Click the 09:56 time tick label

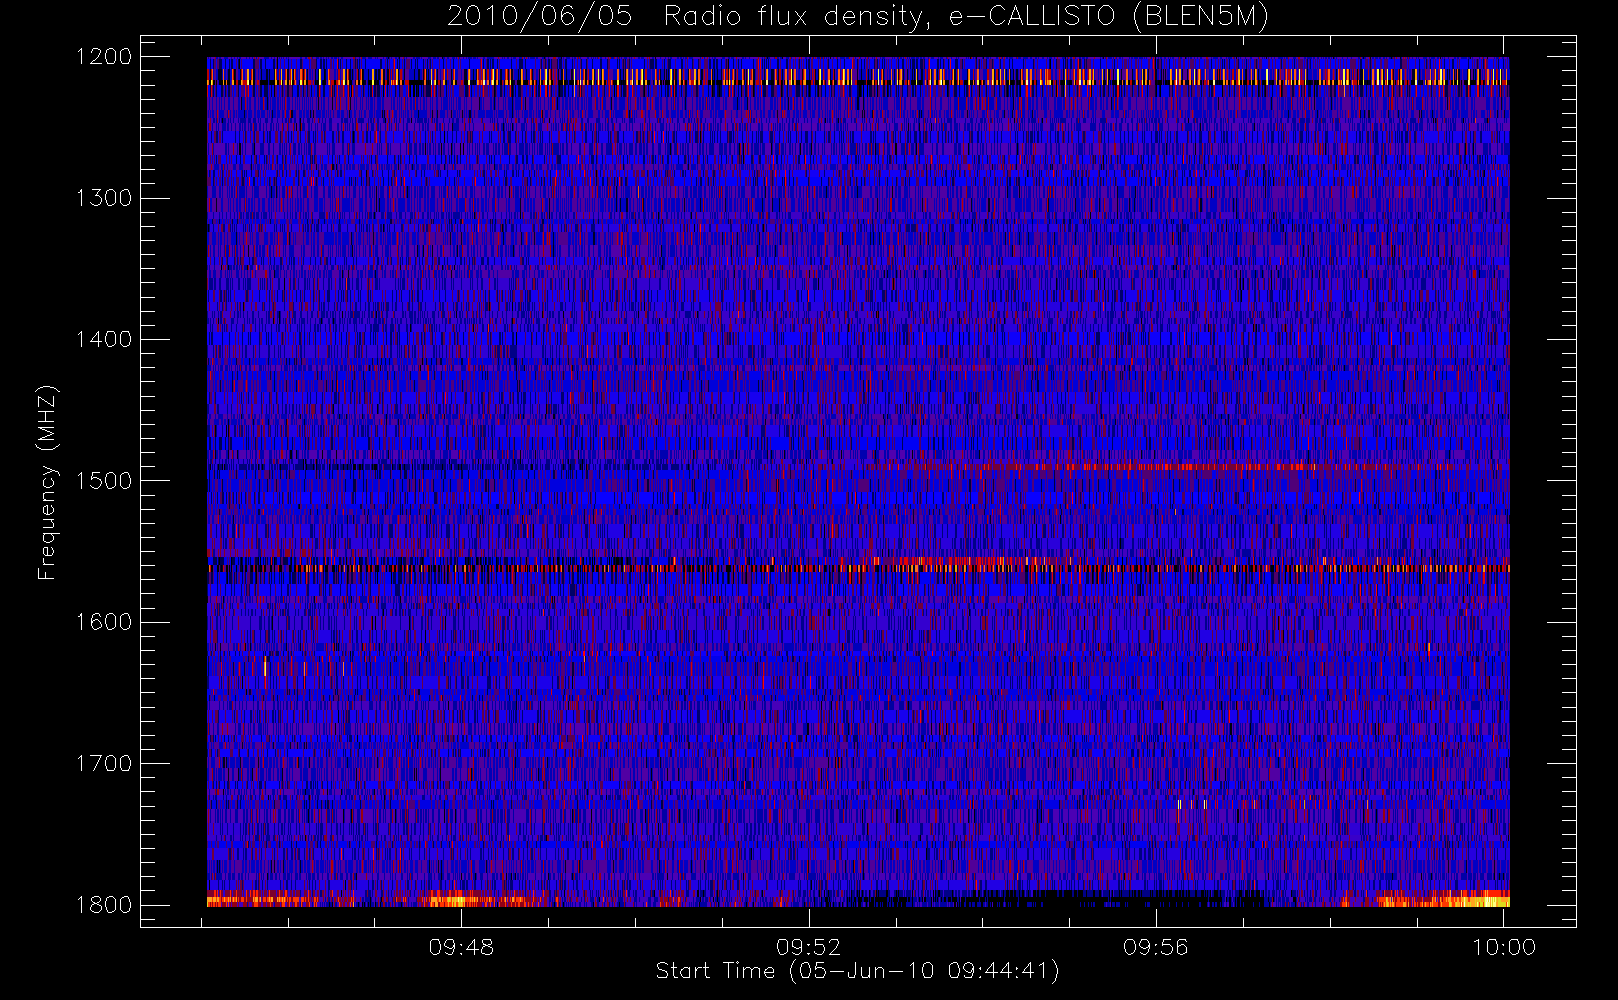[1156, 947]
